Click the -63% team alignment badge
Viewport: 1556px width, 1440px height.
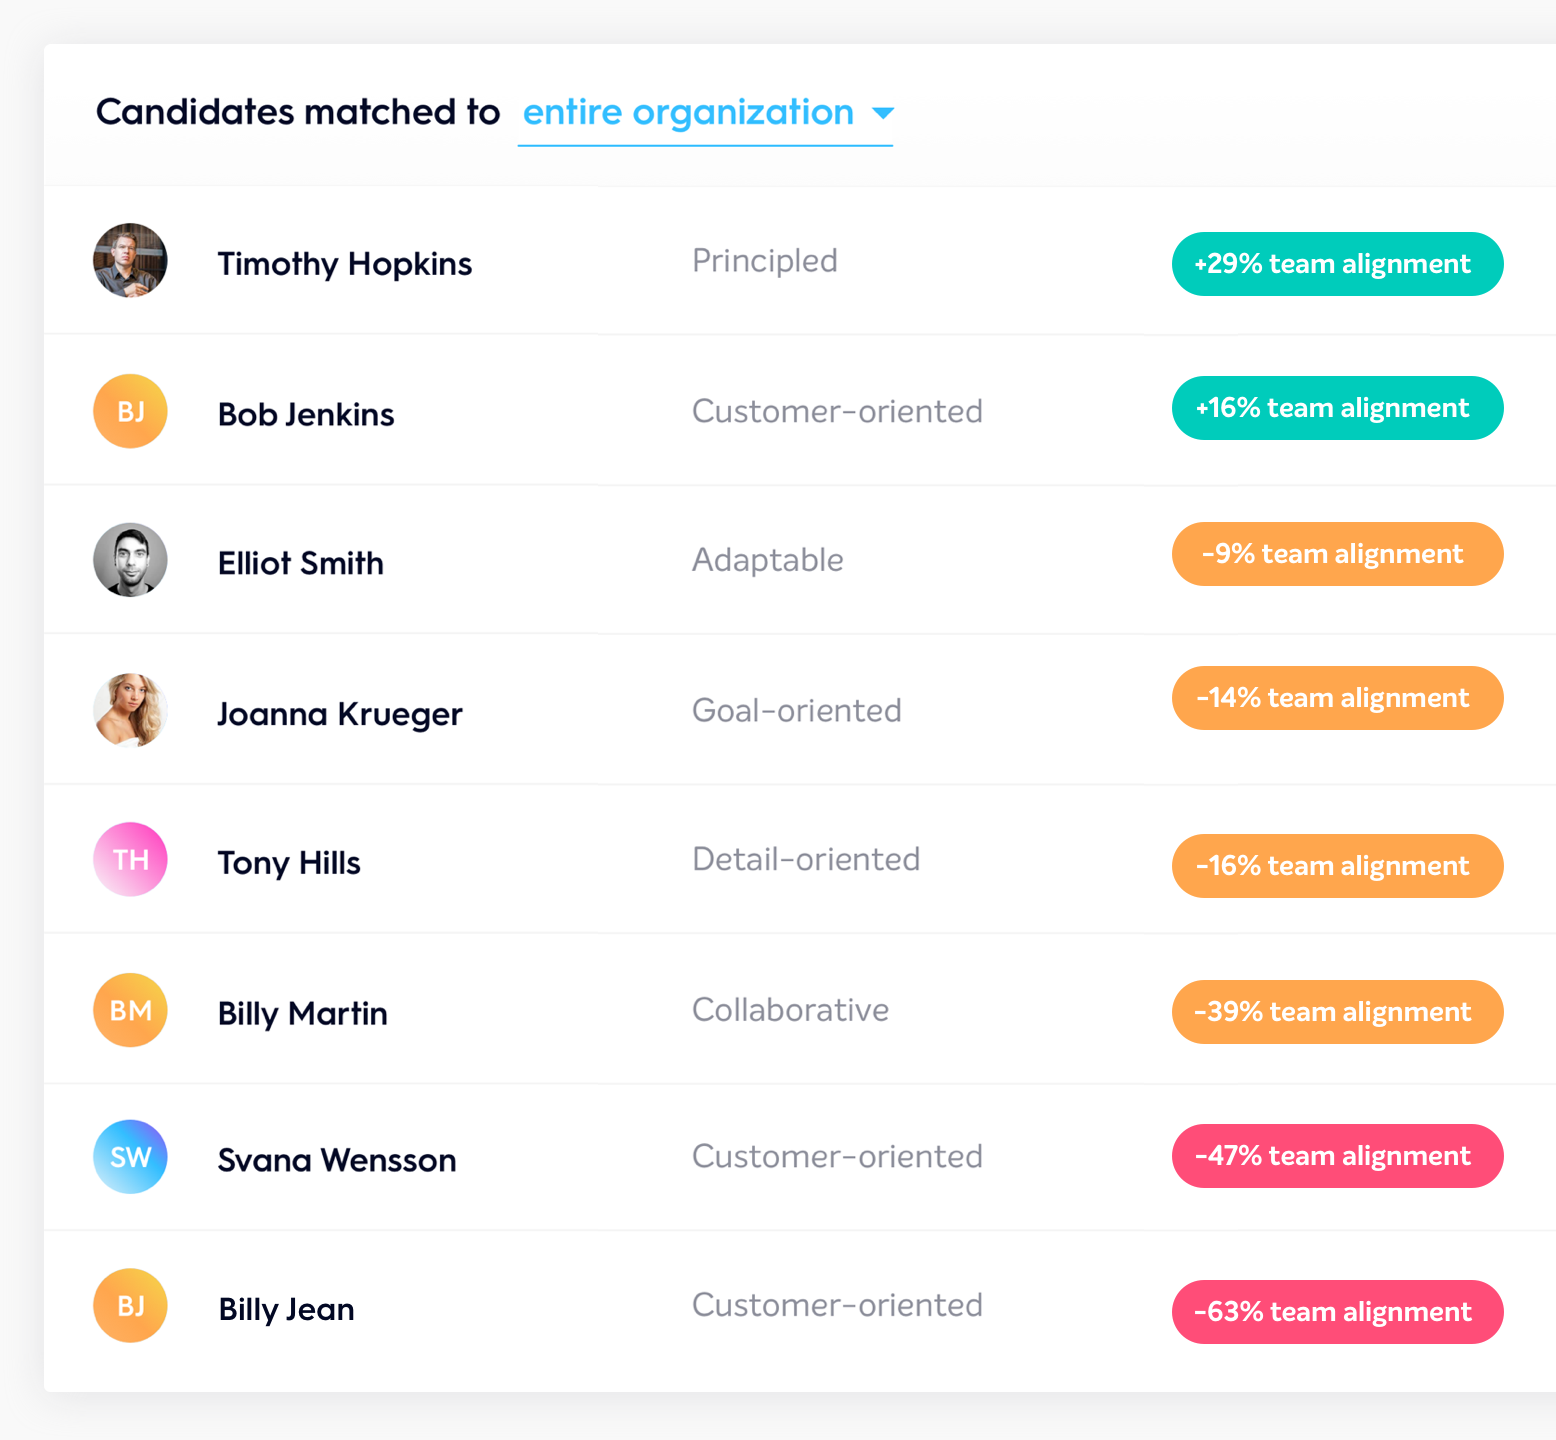click(1337, 1312)
